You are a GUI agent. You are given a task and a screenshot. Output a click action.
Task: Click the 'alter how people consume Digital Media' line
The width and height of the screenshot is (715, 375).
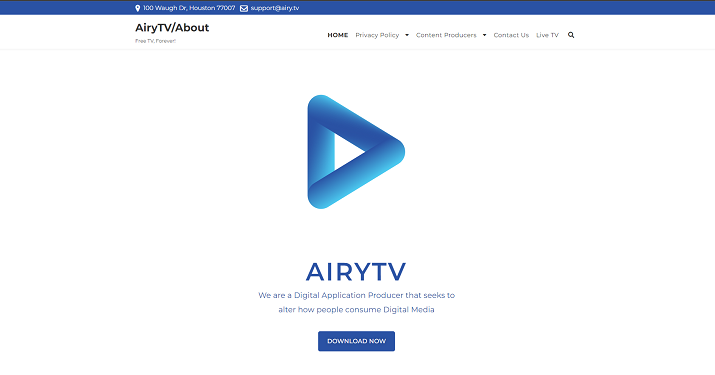point(356,310)
